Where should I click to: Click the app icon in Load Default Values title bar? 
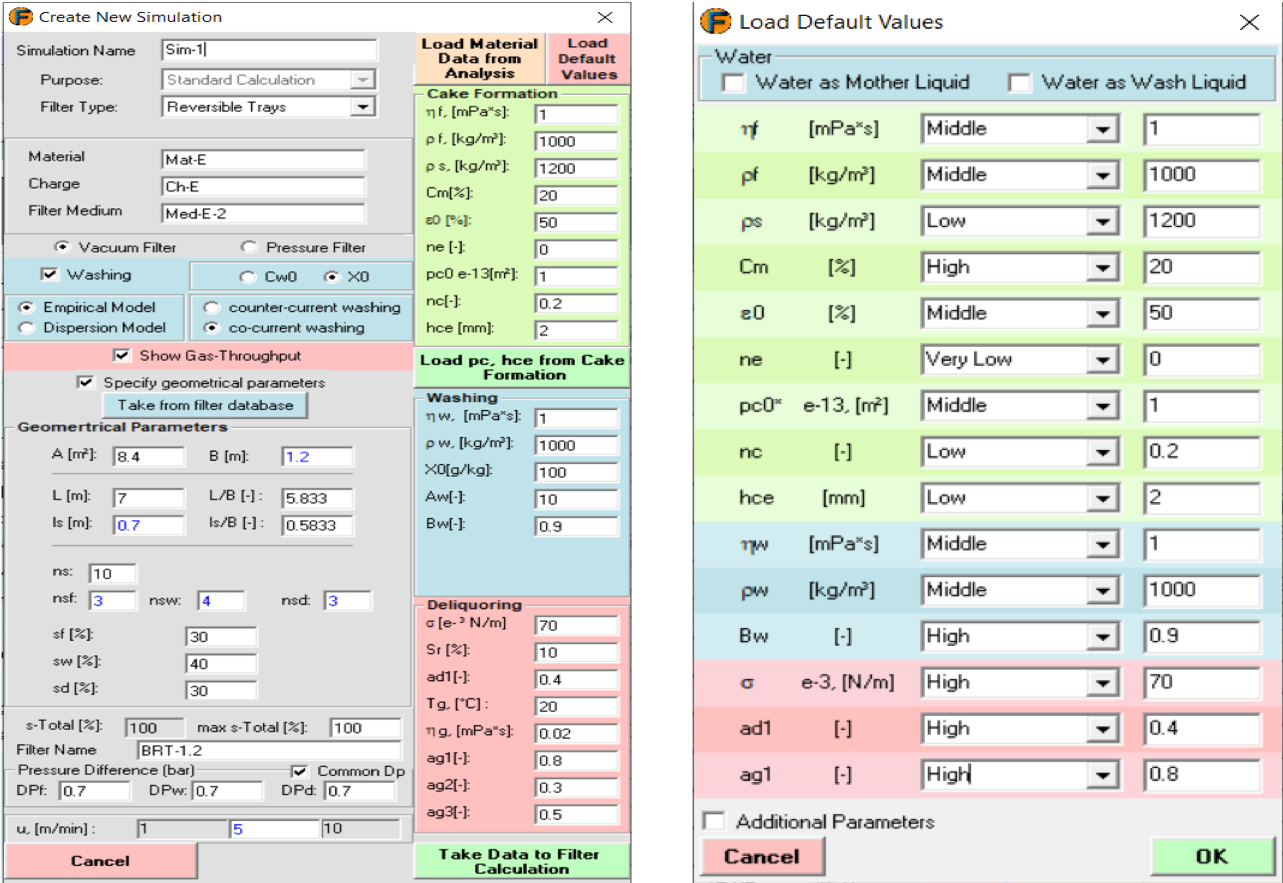[714, 21]
